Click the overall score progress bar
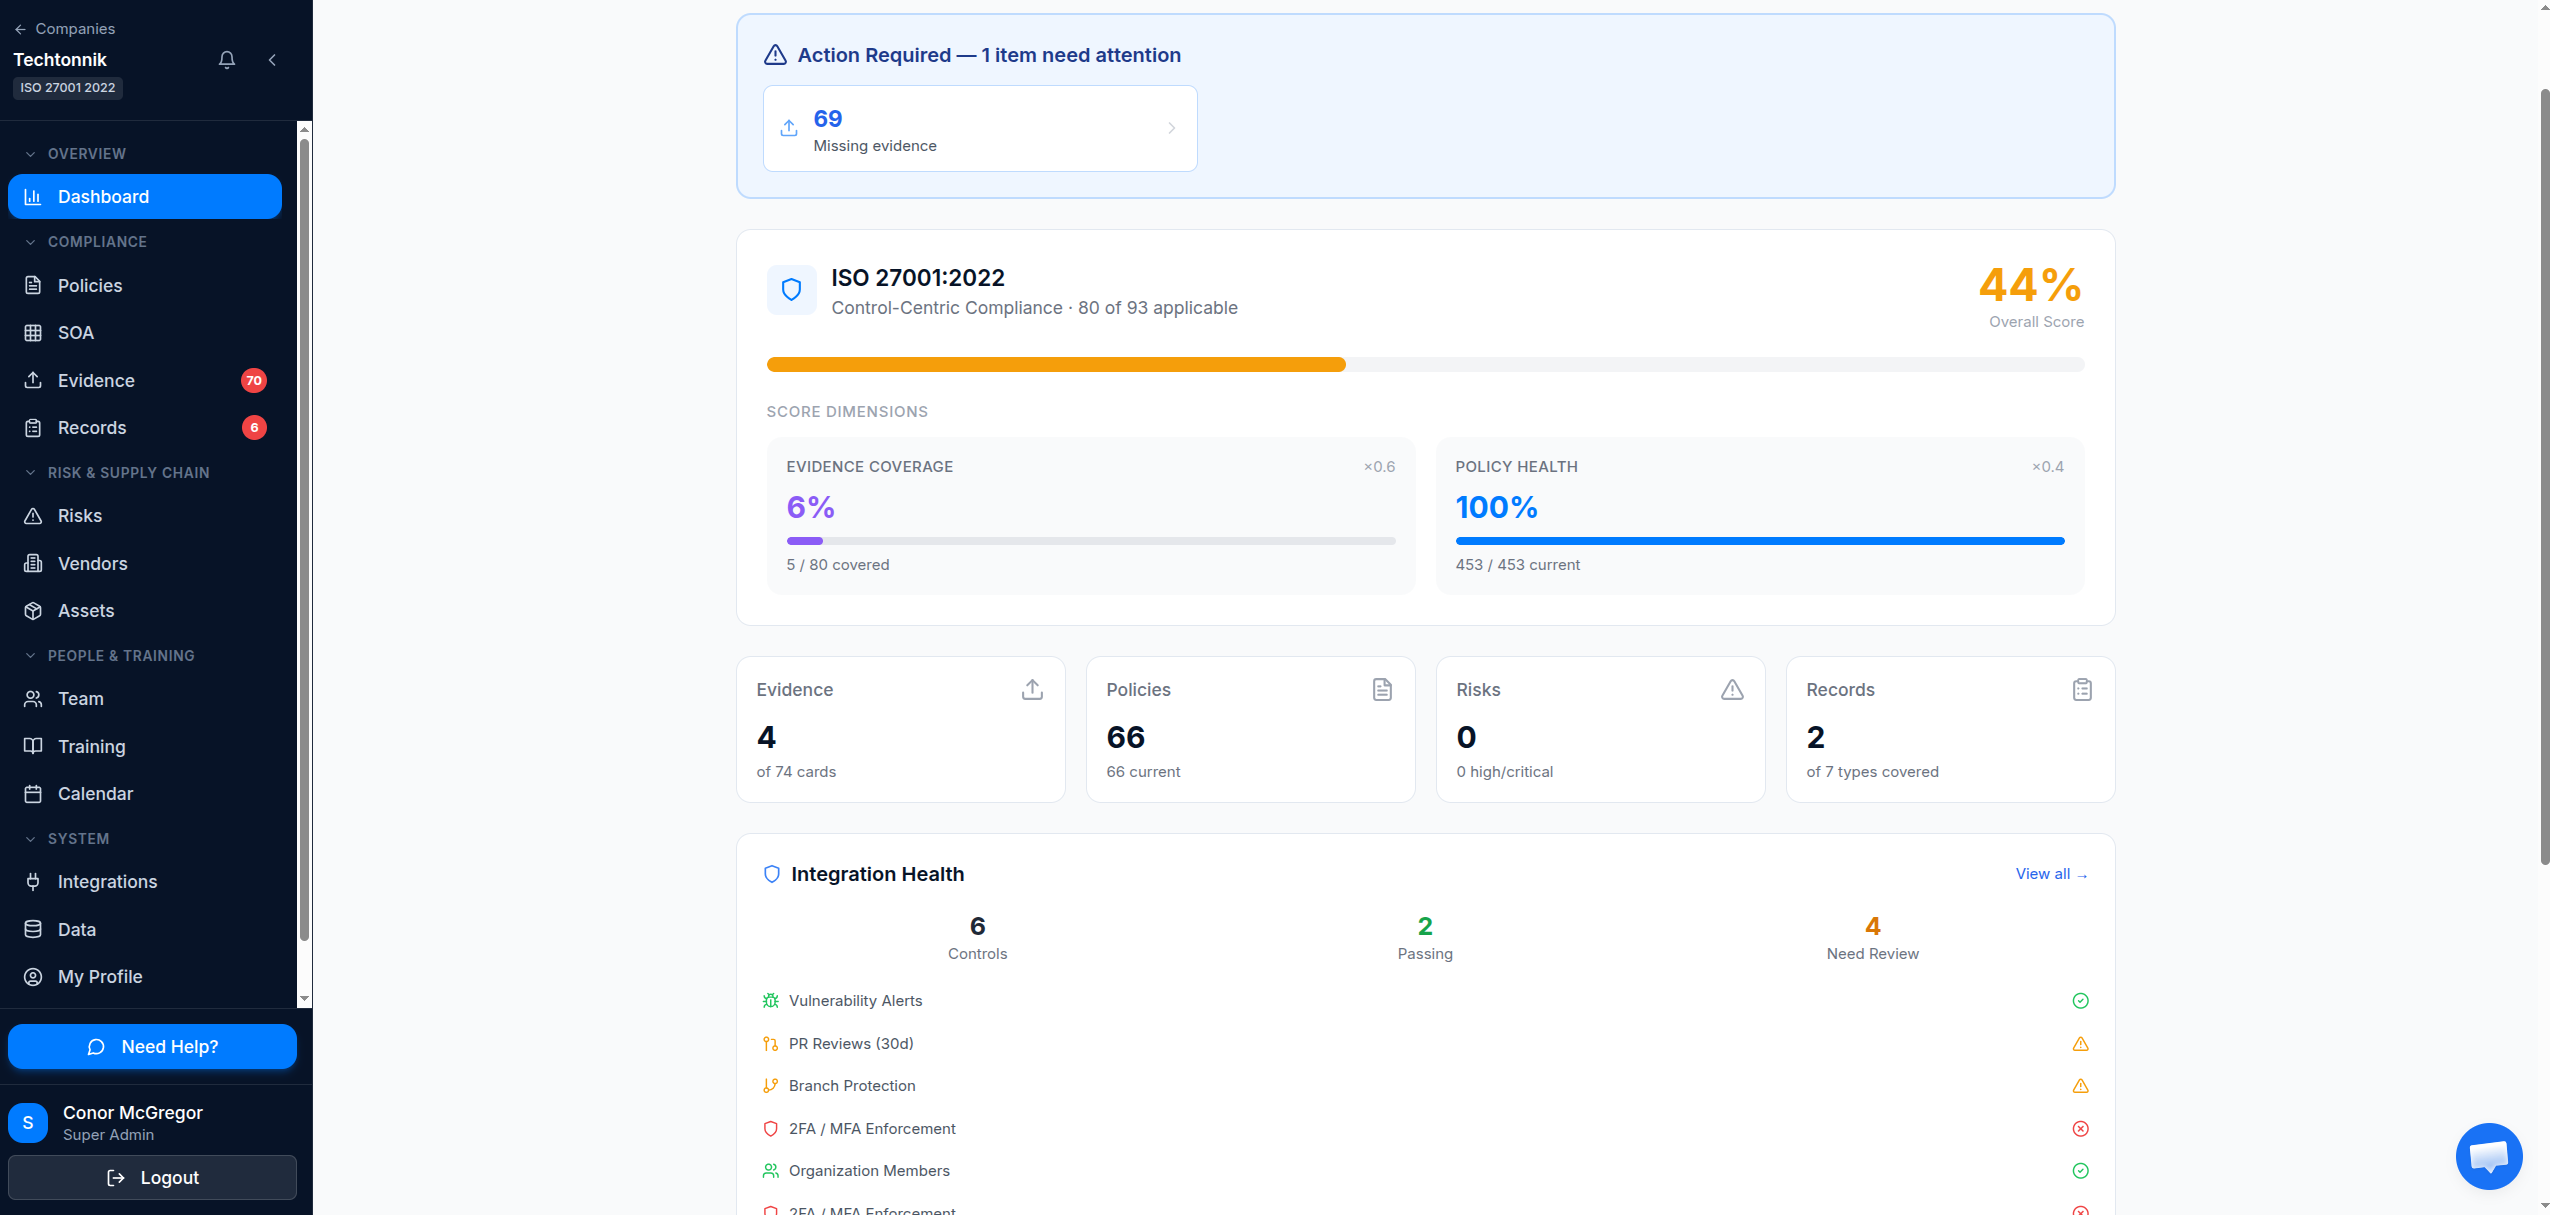The width and height of the screenshot is (2550, 1215). click(1425, 365)
